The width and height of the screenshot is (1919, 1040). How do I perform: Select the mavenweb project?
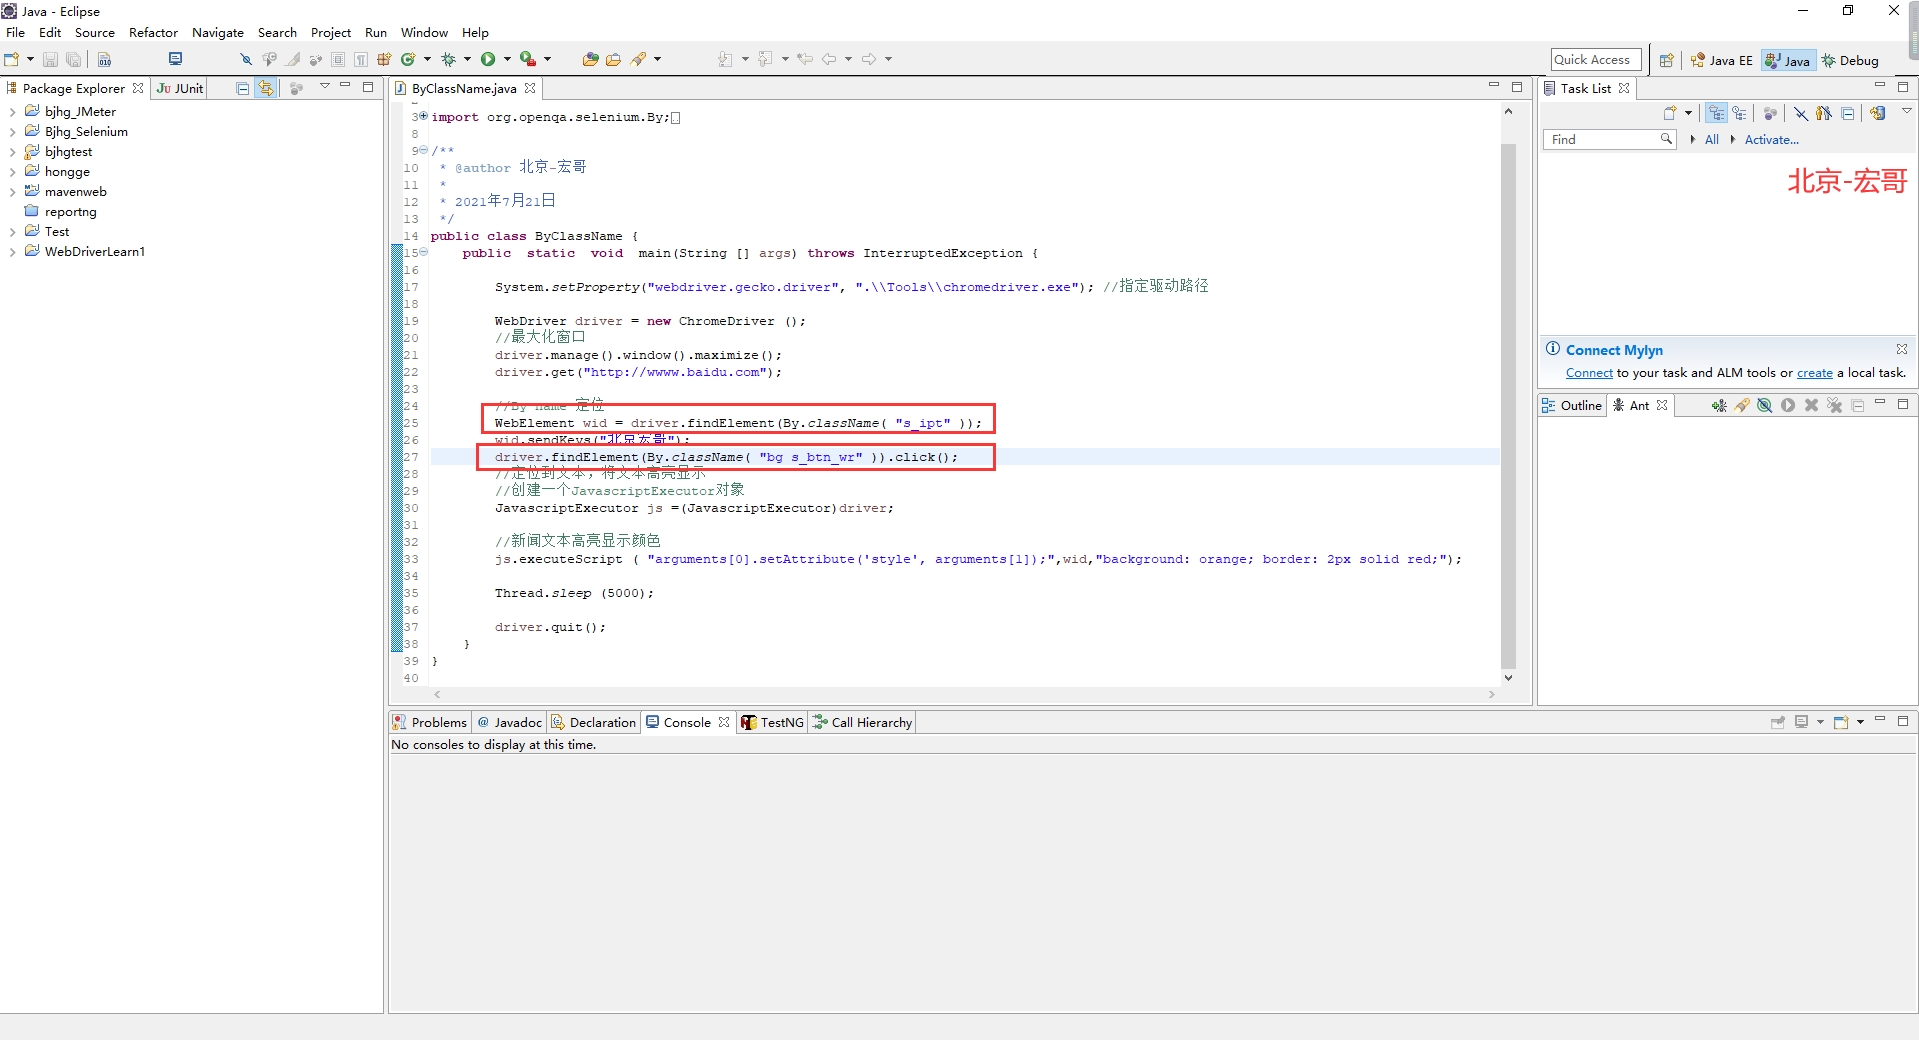point(66,192)
